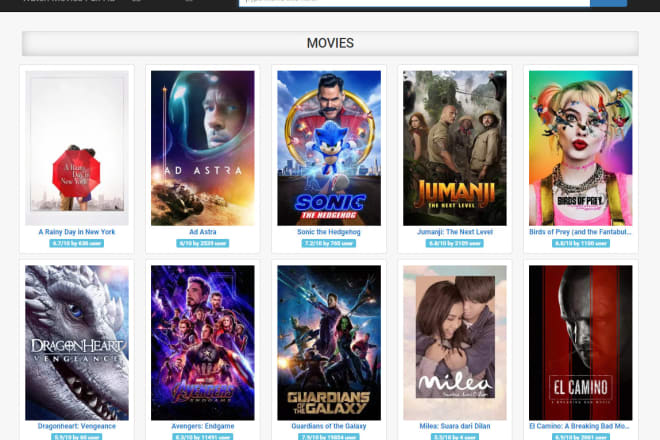Click the 'Ad Astra' title link
This screenshot has width=660, height=440.
click(x=202, y=232)
